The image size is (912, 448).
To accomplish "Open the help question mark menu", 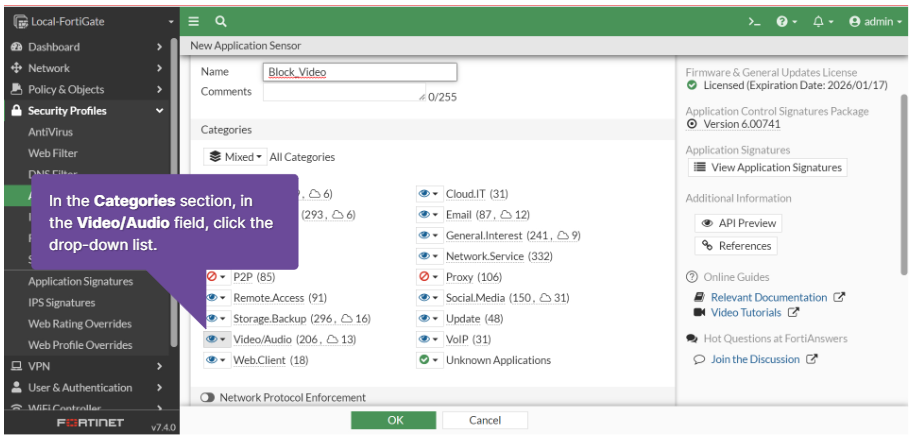I will coord(785,22).
